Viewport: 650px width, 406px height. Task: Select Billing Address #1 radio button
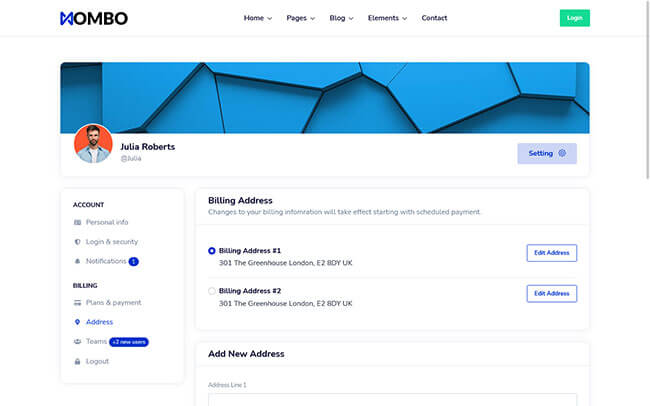[x=212, y=251]
